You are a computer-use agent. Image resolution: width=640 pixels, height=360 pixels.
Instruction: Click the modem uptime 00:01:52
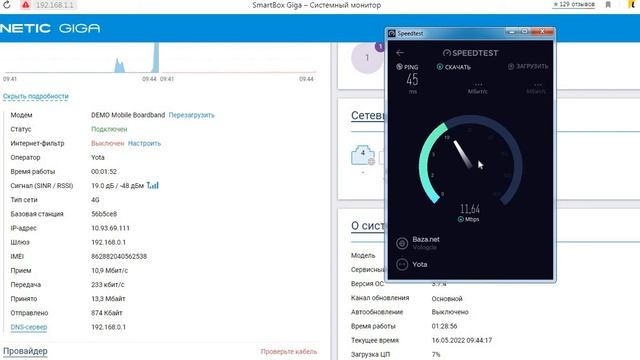[x=104, y=171]
